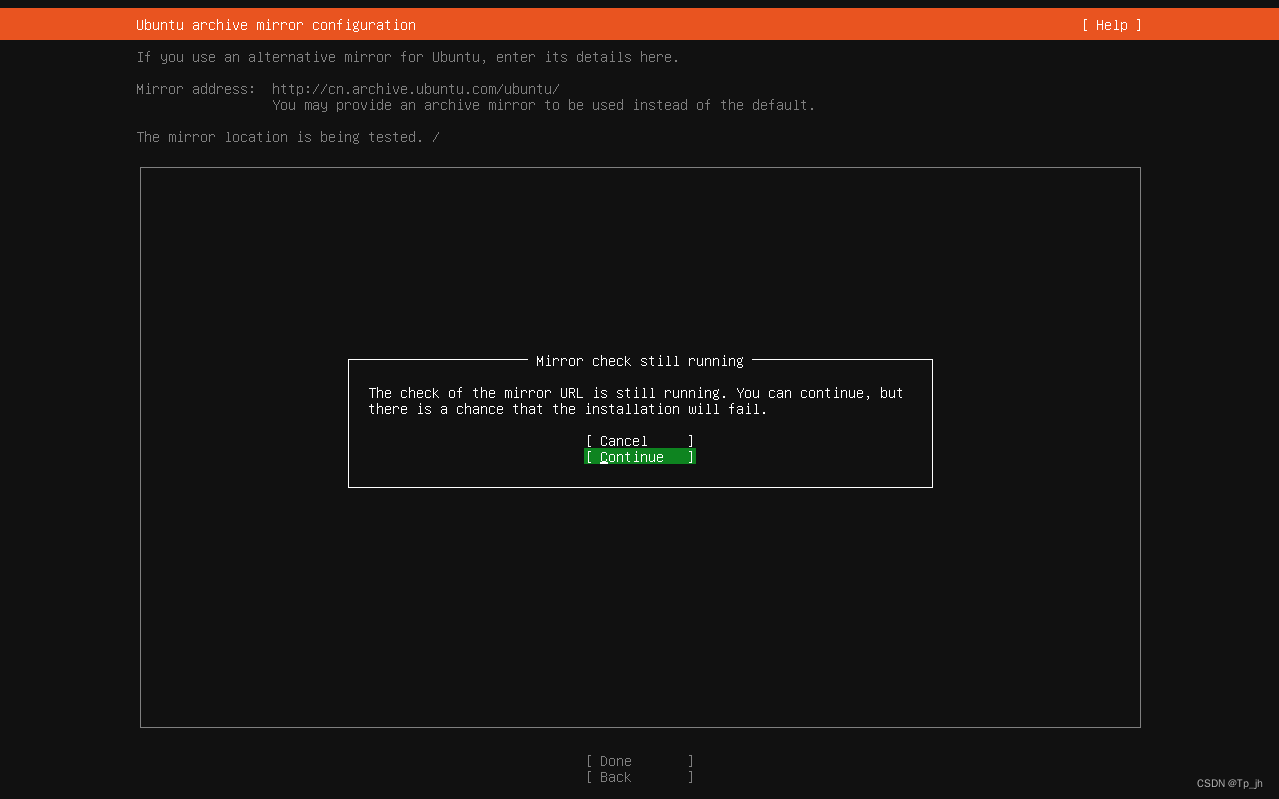The width and height of the screenshot is (1279, 799).
Task: Select the Back button at bottom
Action: (x=640, y=777)
